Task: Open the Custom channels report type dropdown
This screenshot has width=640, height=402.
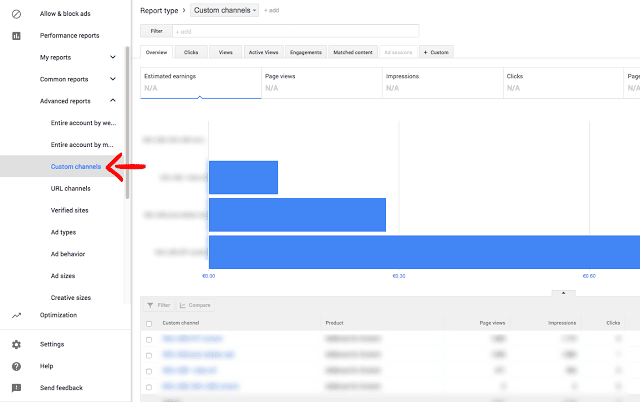Action: point(224,10)
